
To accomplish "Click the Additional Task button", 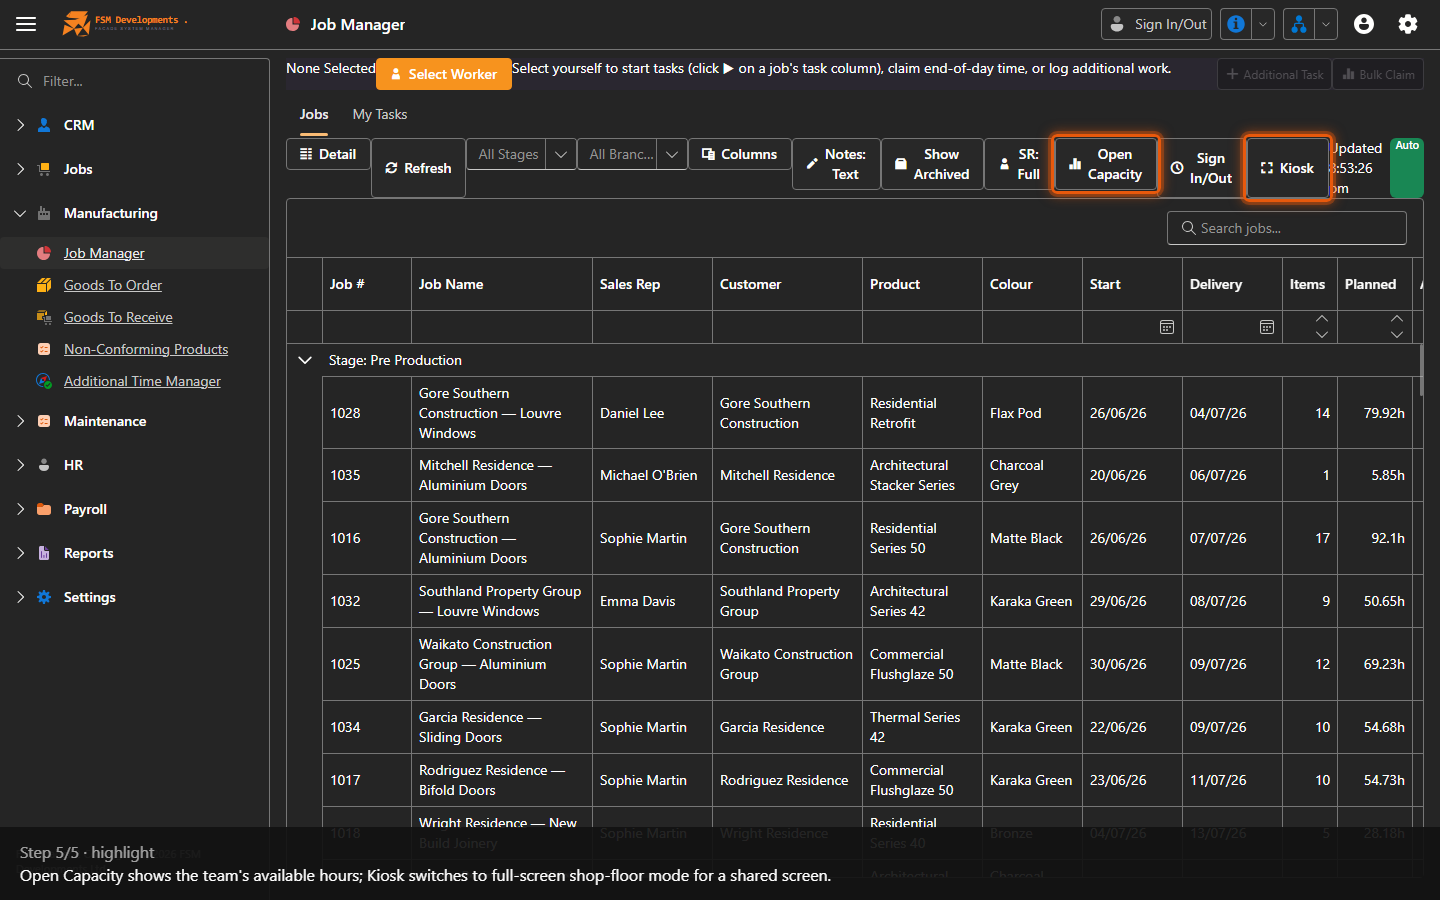I will click(1274, 74).
